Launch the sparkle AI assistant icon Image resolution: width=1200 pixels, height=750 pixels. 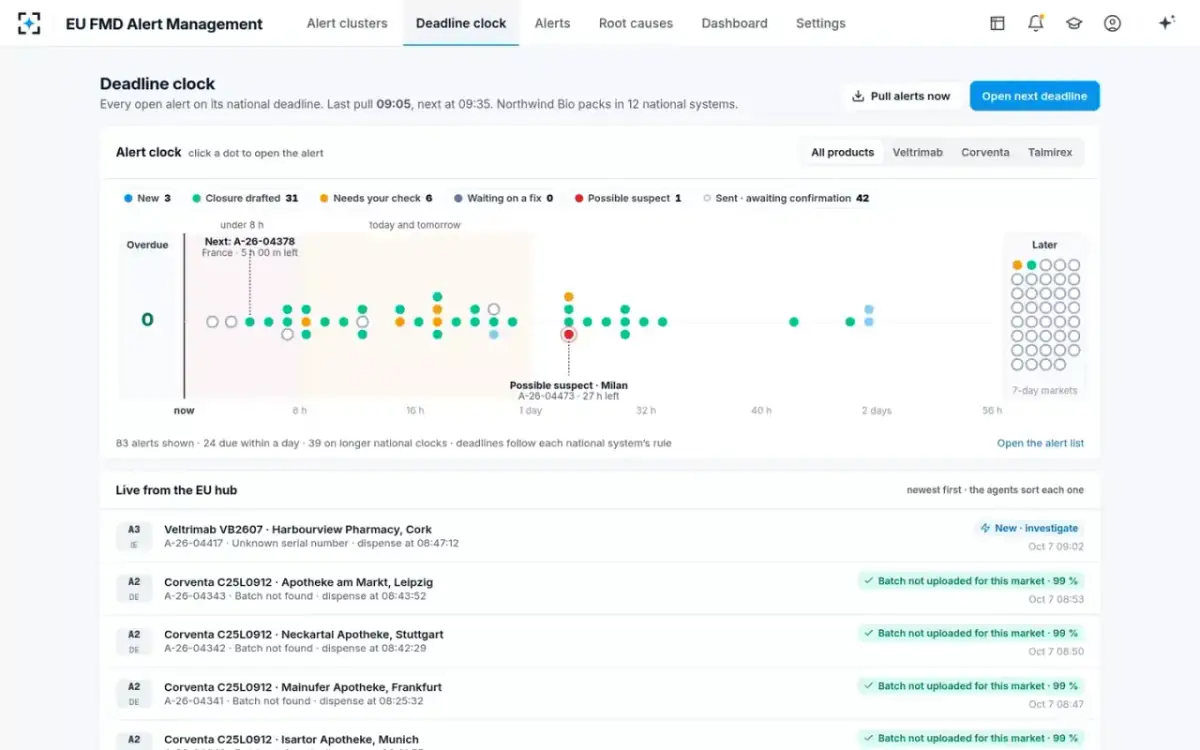1166,23
